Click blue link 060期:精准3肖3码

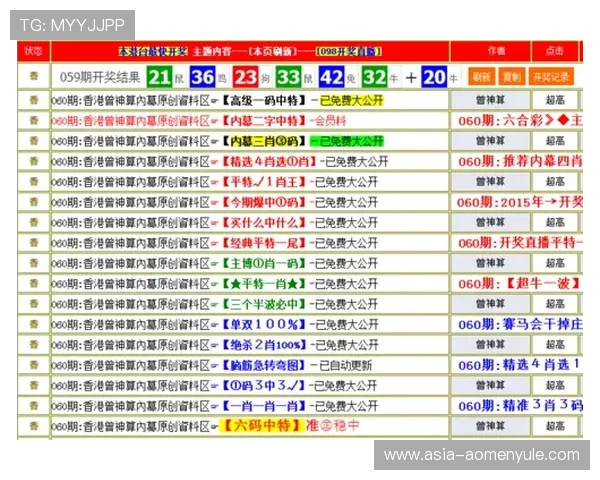(x=520, y=406)
